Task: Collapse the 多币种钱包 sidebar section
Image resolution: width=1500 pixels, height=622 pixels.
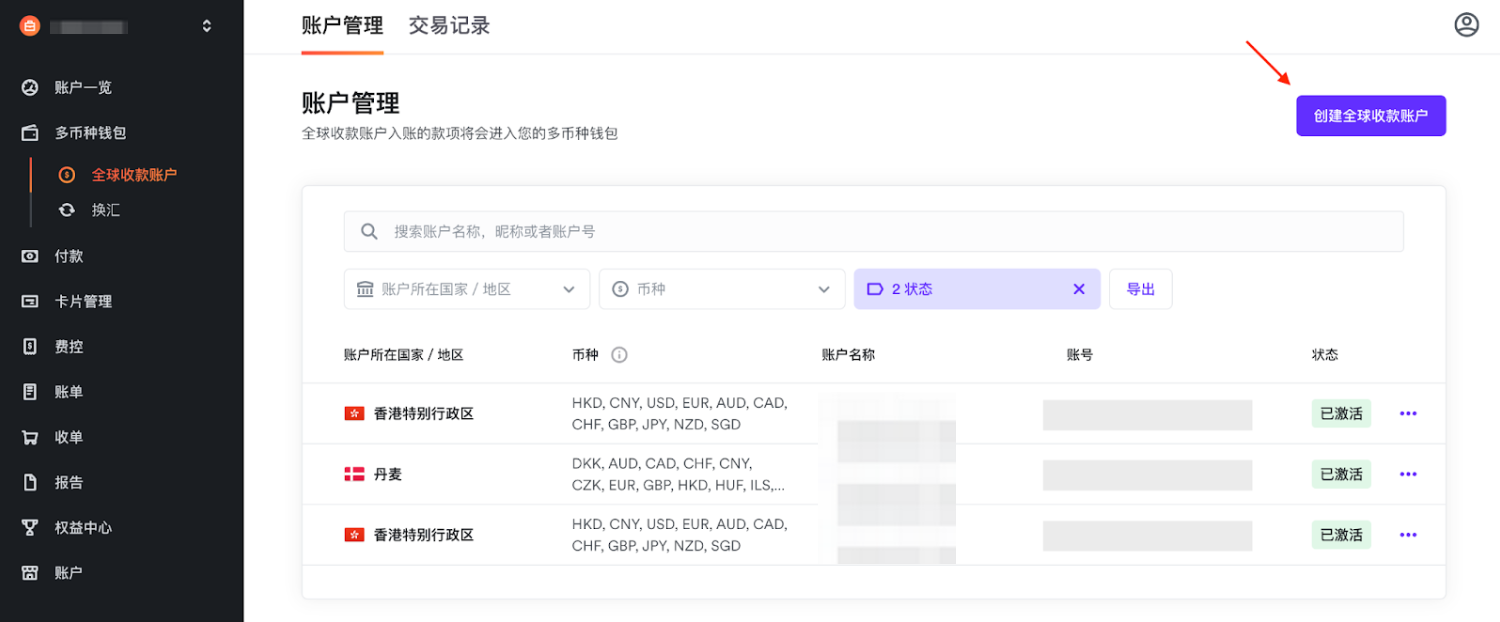Action: (90, 133)
